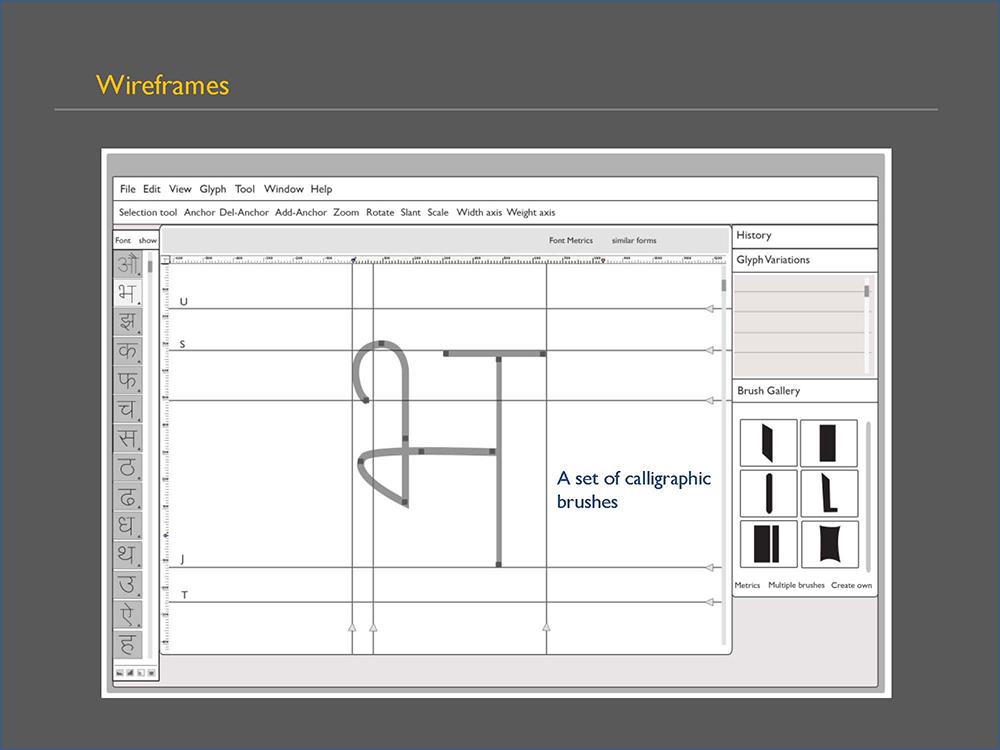Screen dimensions: 1000x750
Task: Click the Glyph Variations scrollbar thumb
Action: pos(867,291)
